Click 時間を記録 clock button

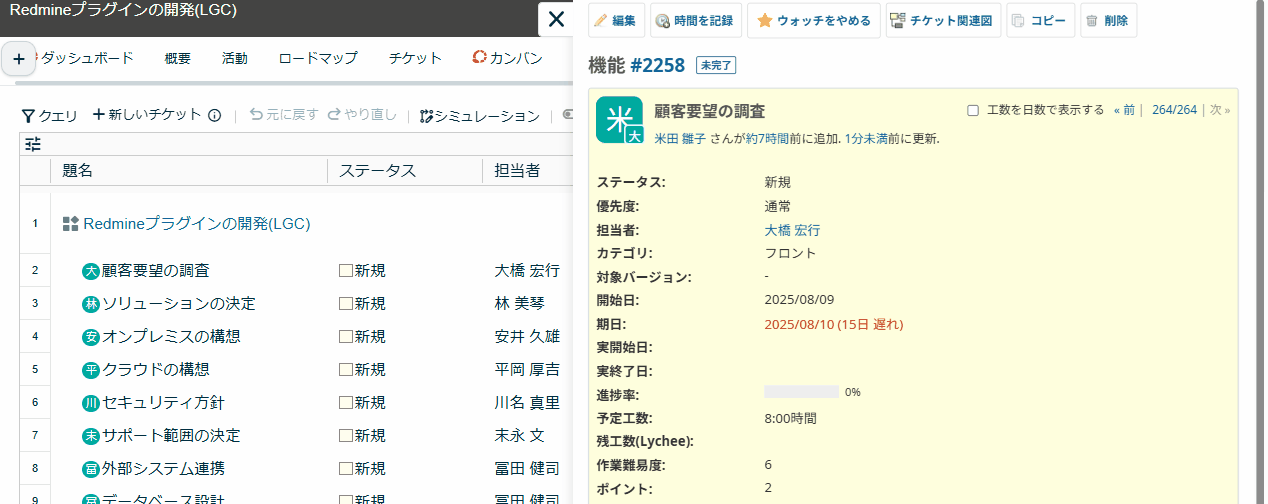(x=694, y=20)
